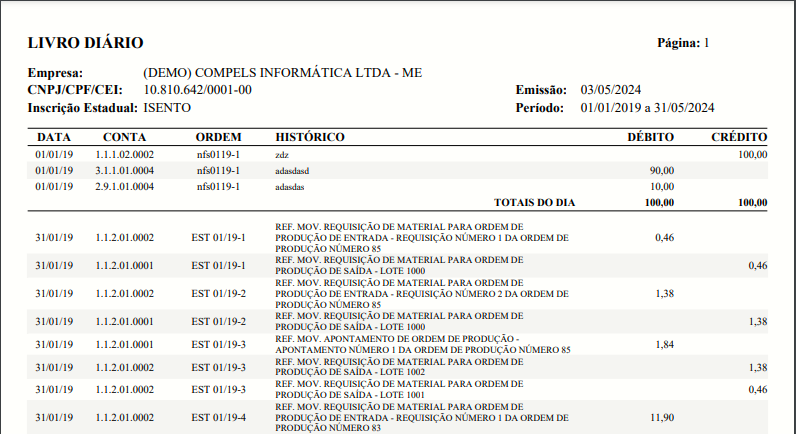The width and height of the screenshot is (796, 434).
Task: Click history entry mentioning 'LOTE 1002'
Action: [x=399, y=367]
